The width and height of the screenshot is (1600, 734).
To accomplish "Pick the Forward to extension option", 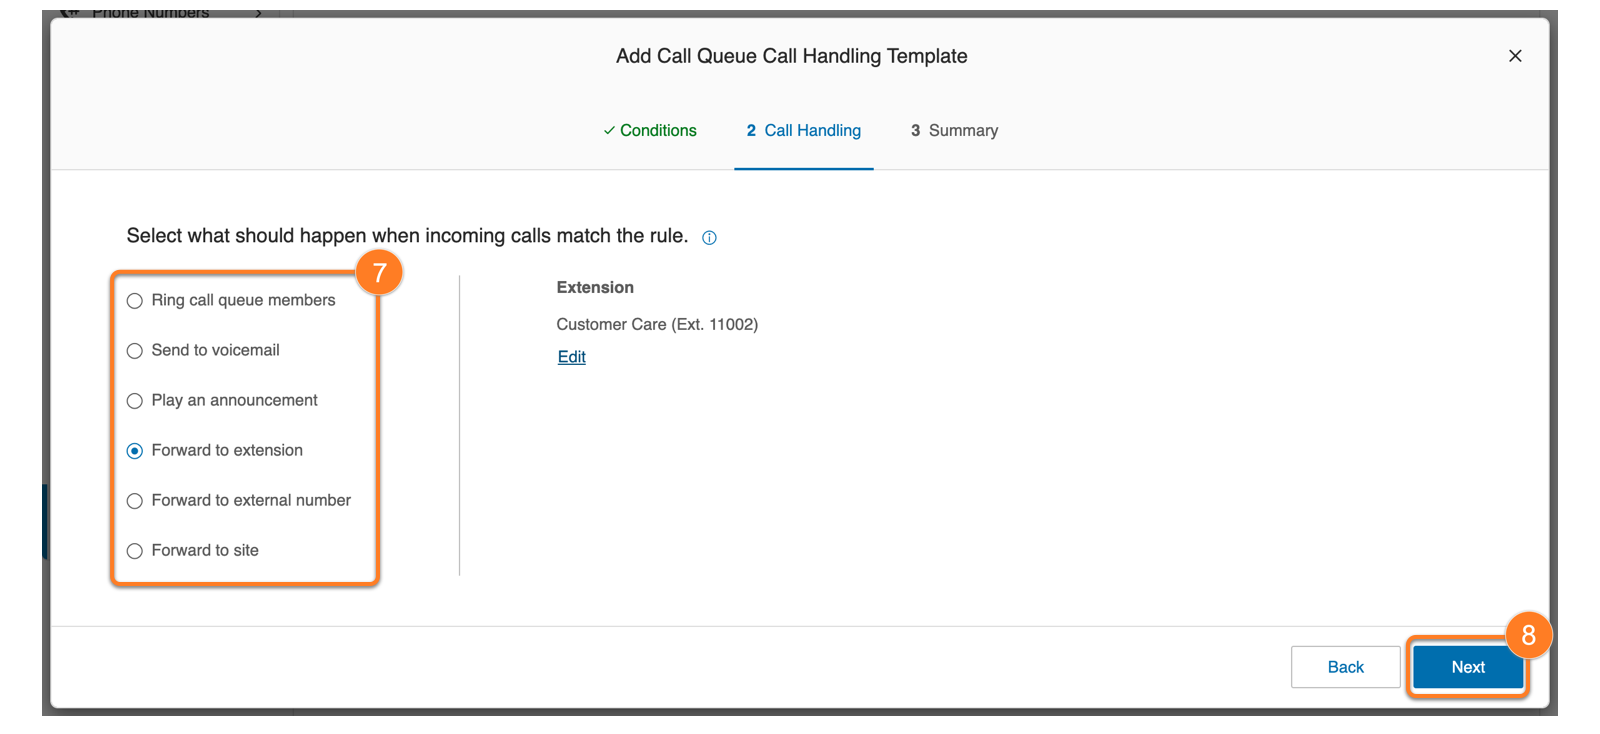I will point(135,451).
